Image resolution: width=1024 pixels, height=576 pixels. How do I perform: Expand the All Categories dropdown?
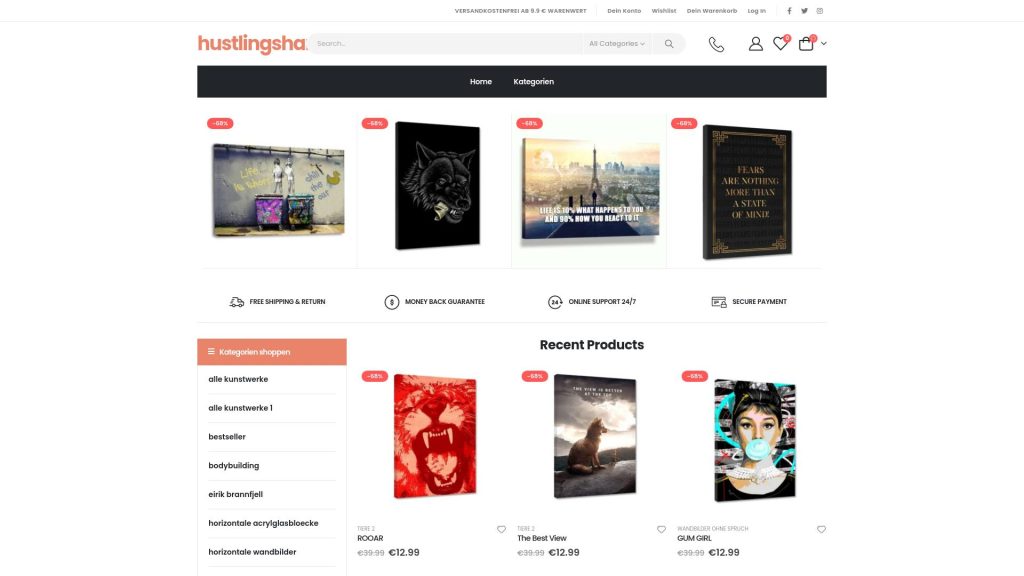[x=616, y=44]
